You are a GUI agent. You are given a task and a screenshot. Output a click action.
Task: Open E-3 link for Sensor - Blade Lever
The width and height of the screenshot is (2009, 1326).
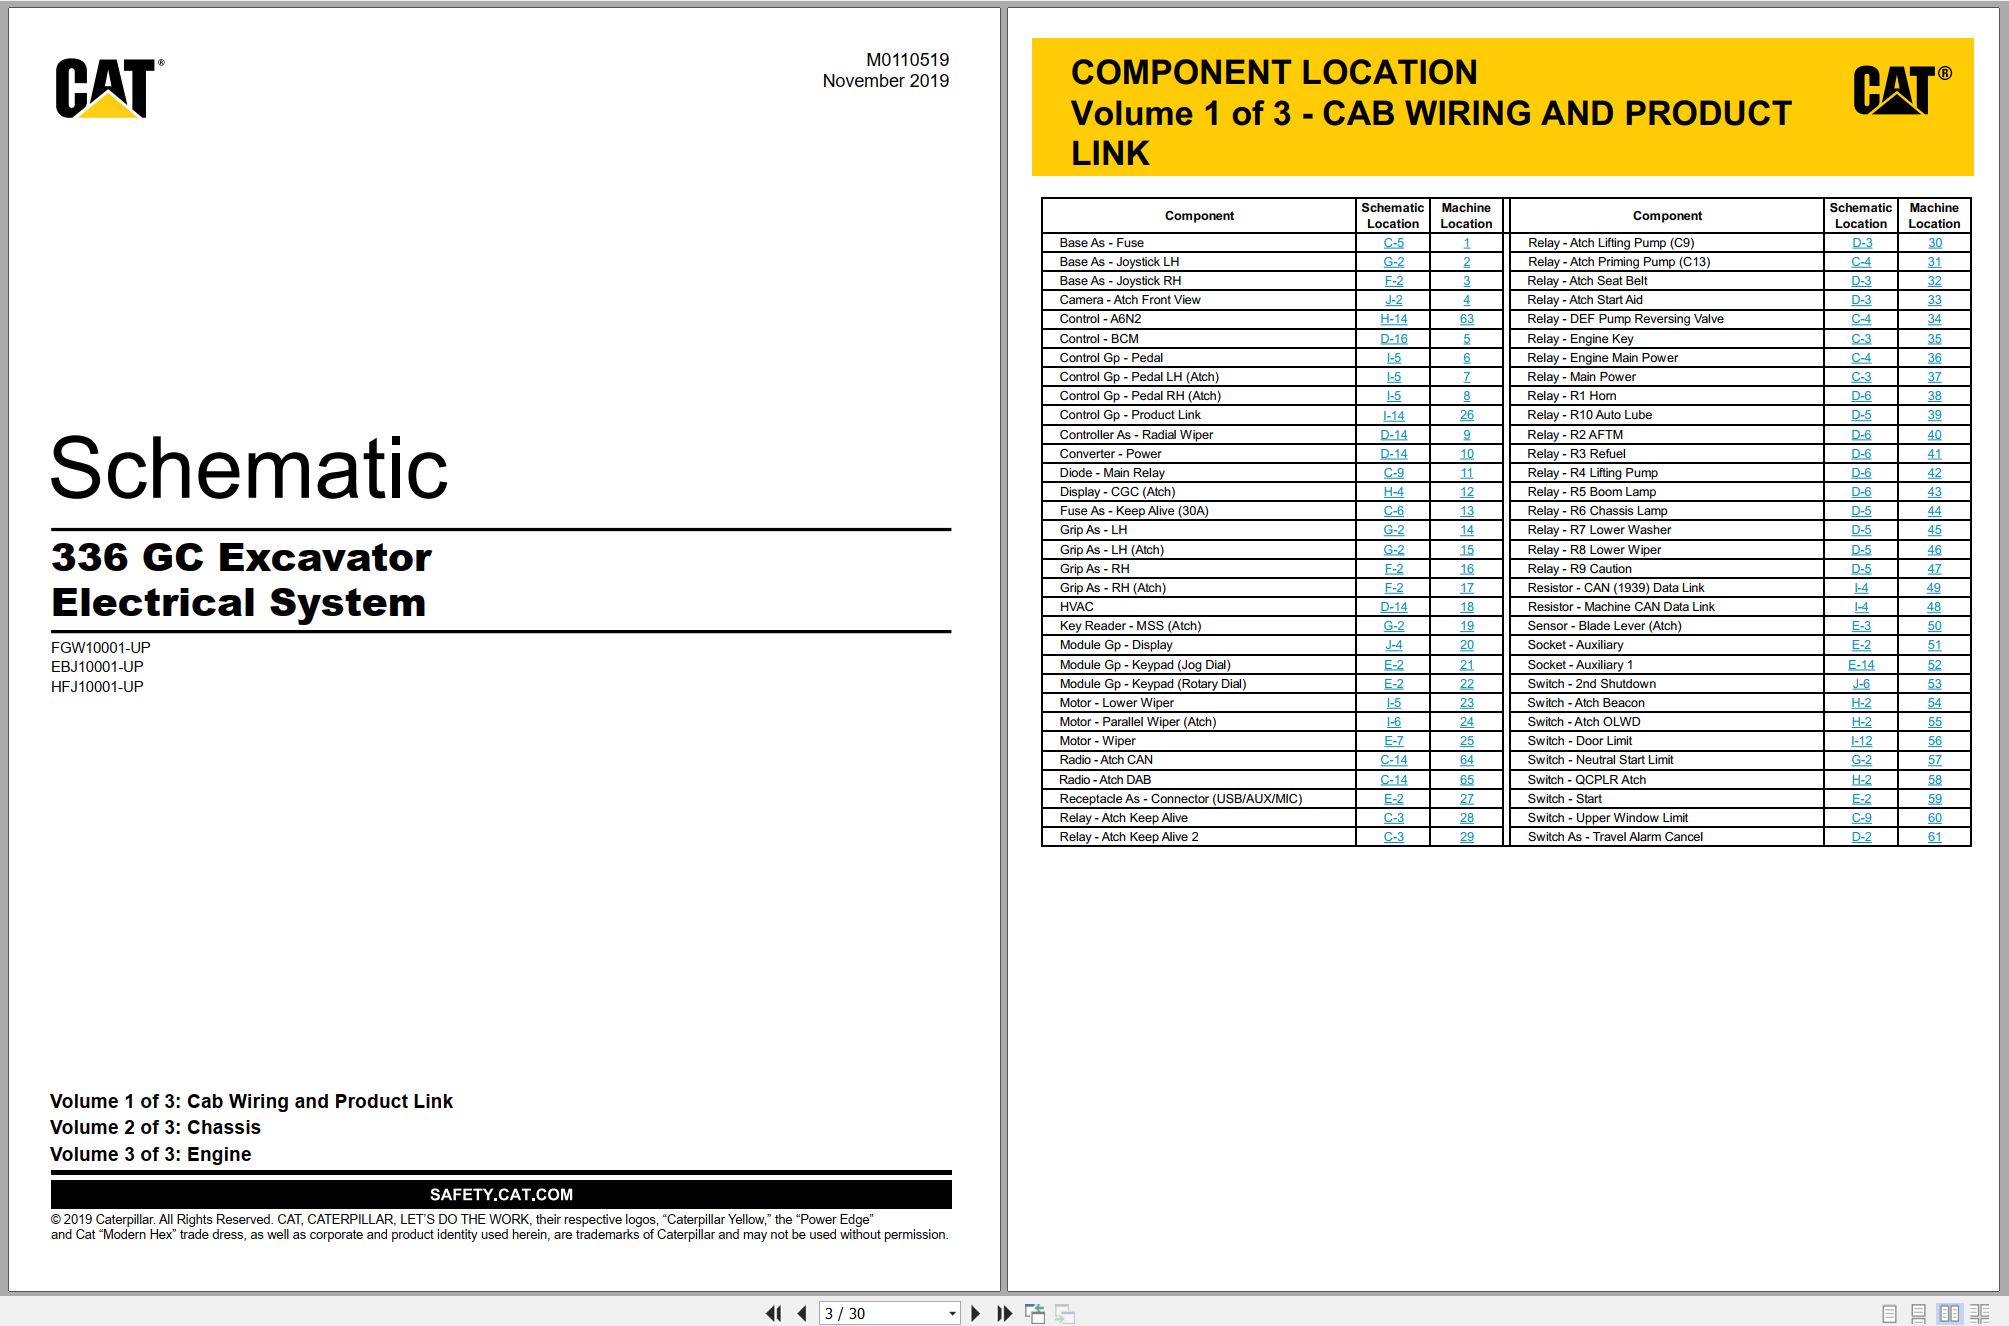1861,626
